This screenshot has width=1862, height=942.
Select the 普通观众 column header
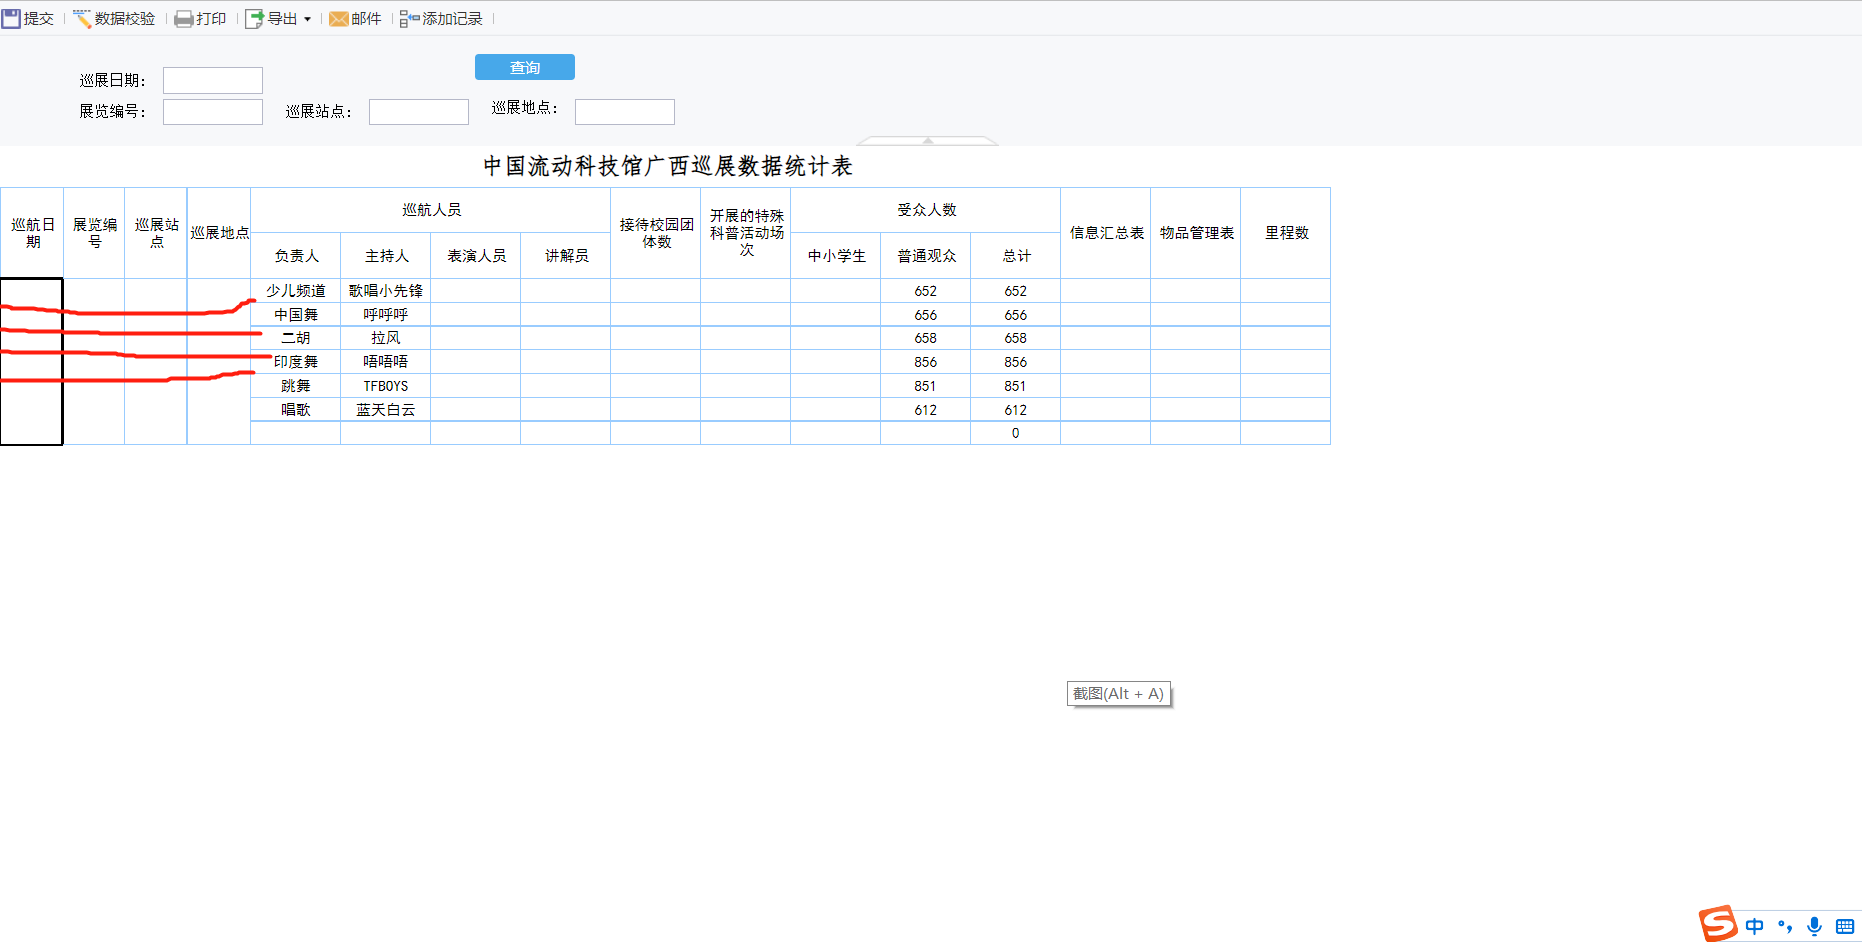click(x=926, y=256)
